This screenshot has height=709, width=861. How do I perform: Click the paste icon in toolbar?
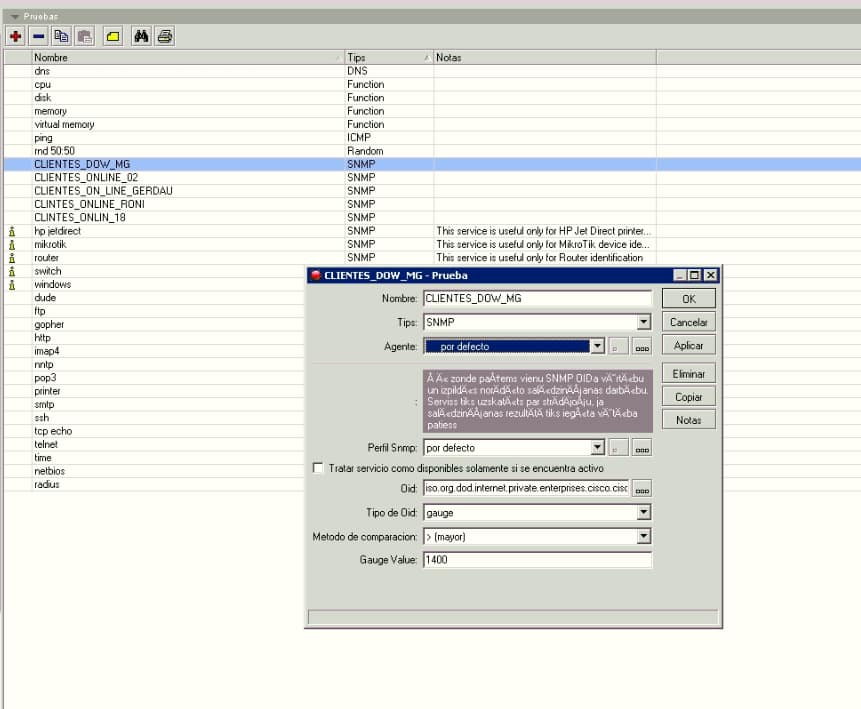click(x=85, y=36)
